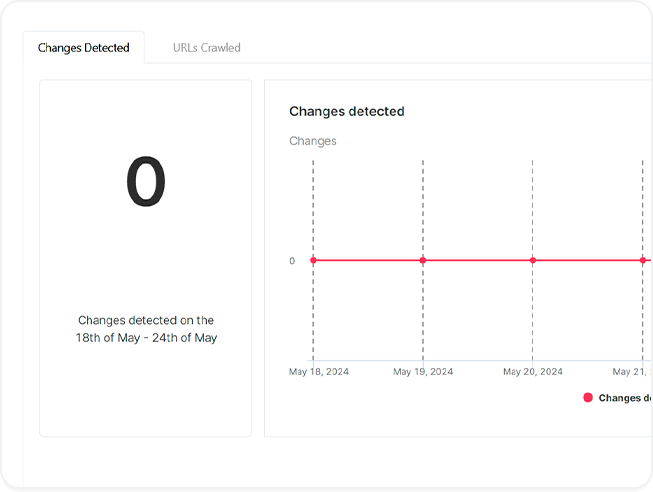Click the red line between May 19 and 20
653x492 pixels.
coord(478,260)
